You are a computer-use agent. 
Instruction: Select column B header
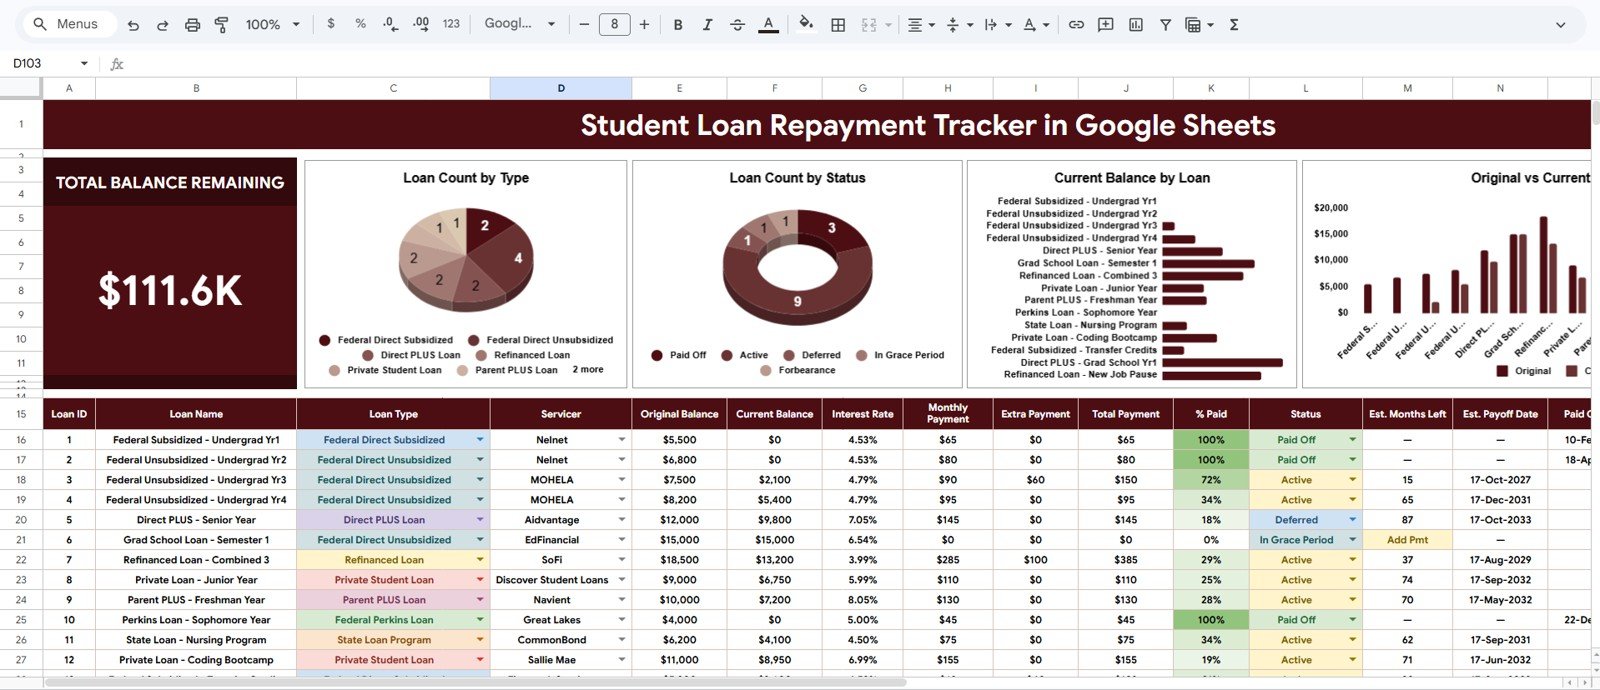point(196,88)
